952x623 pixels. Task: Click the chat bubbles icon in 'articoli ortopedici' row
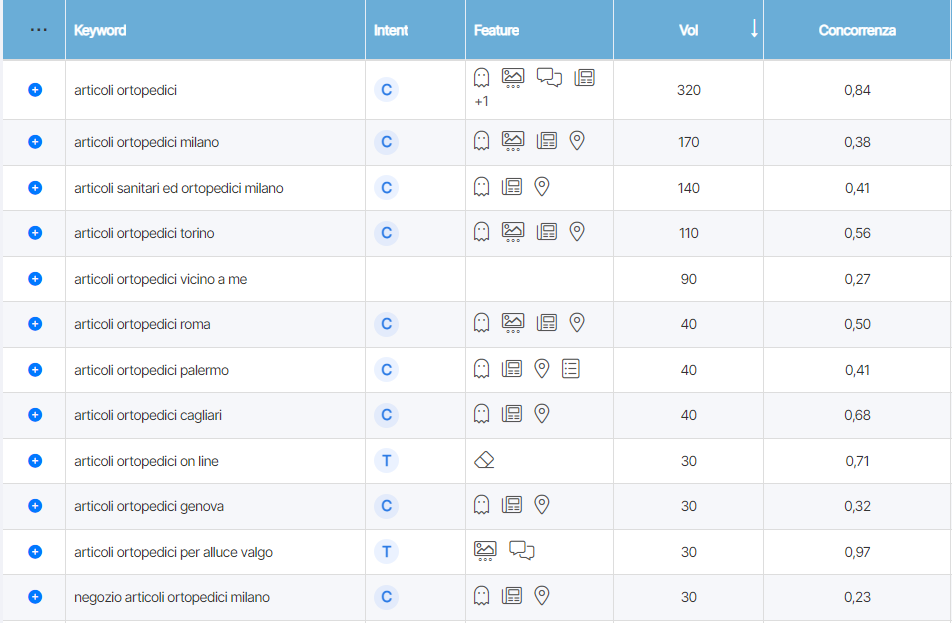[549, 77]
